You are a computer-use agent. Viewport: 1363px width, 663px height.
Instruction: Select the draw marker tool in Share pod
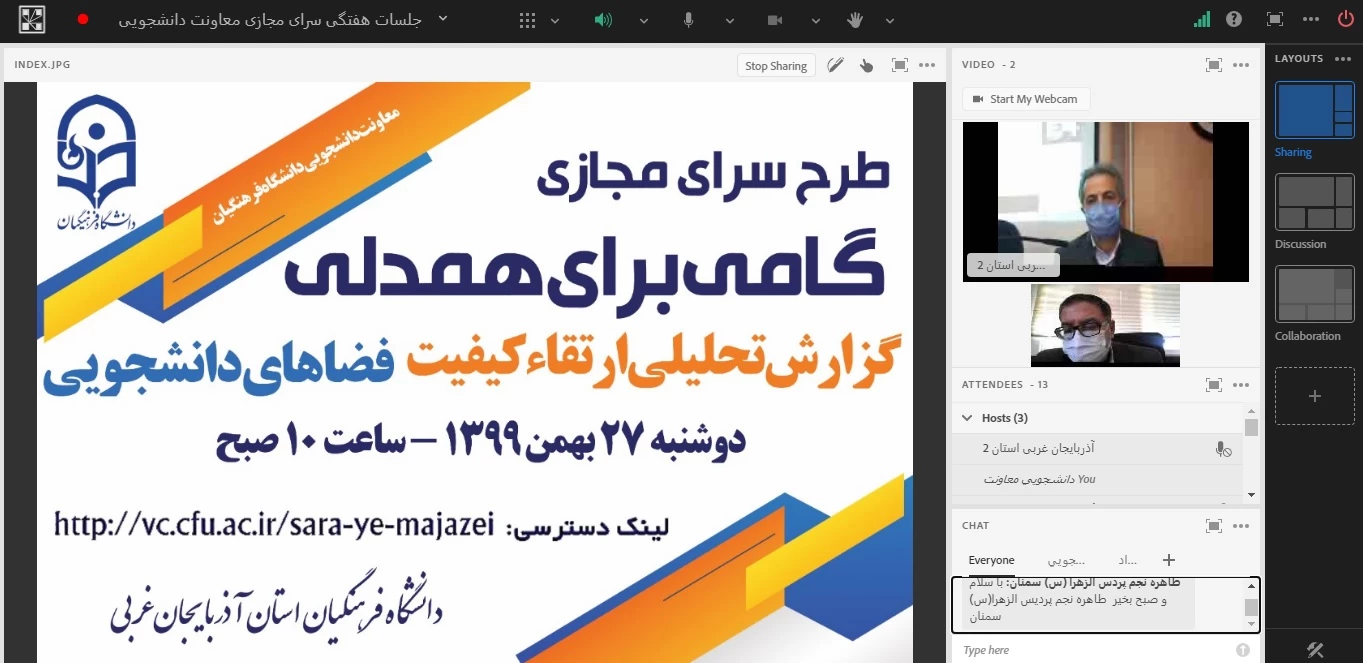coord(835,66)
